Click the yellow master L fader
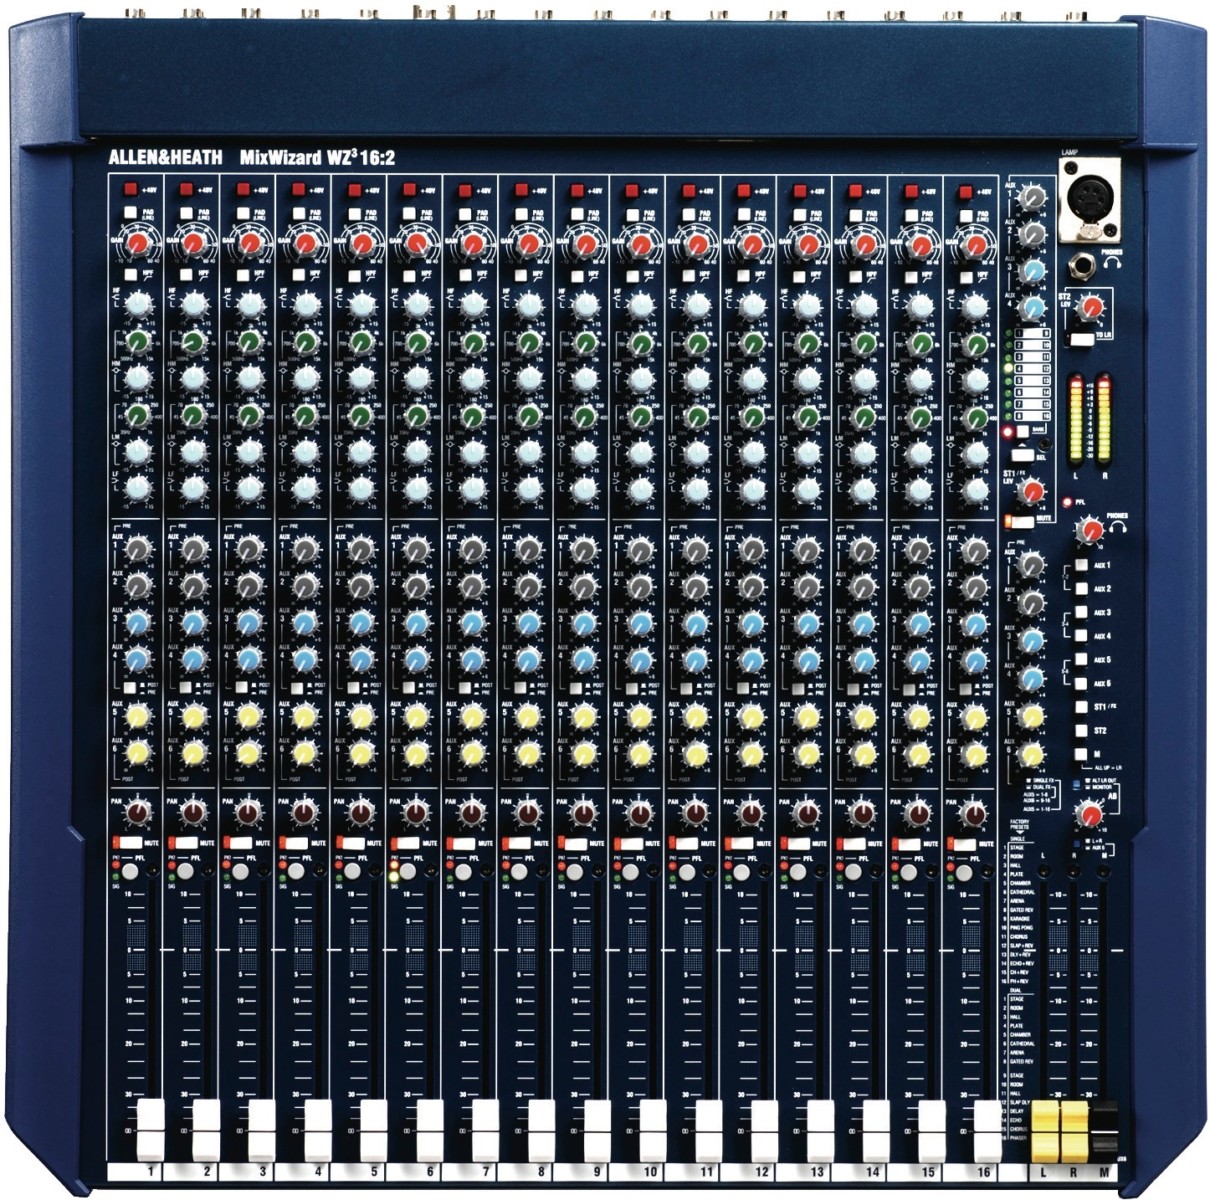1210x1200 pixels. (x=1044, y=1130)
